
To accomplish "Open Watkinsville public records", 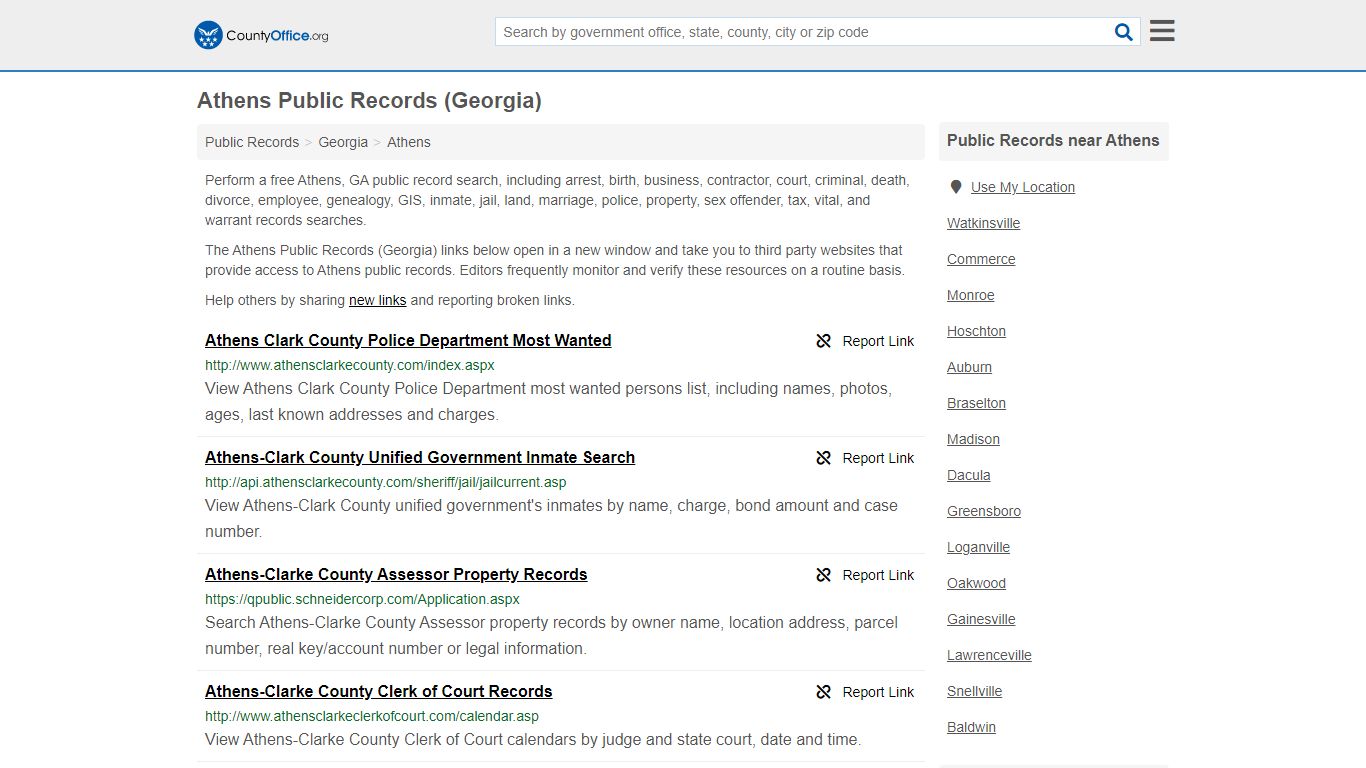I will point(983,223).
